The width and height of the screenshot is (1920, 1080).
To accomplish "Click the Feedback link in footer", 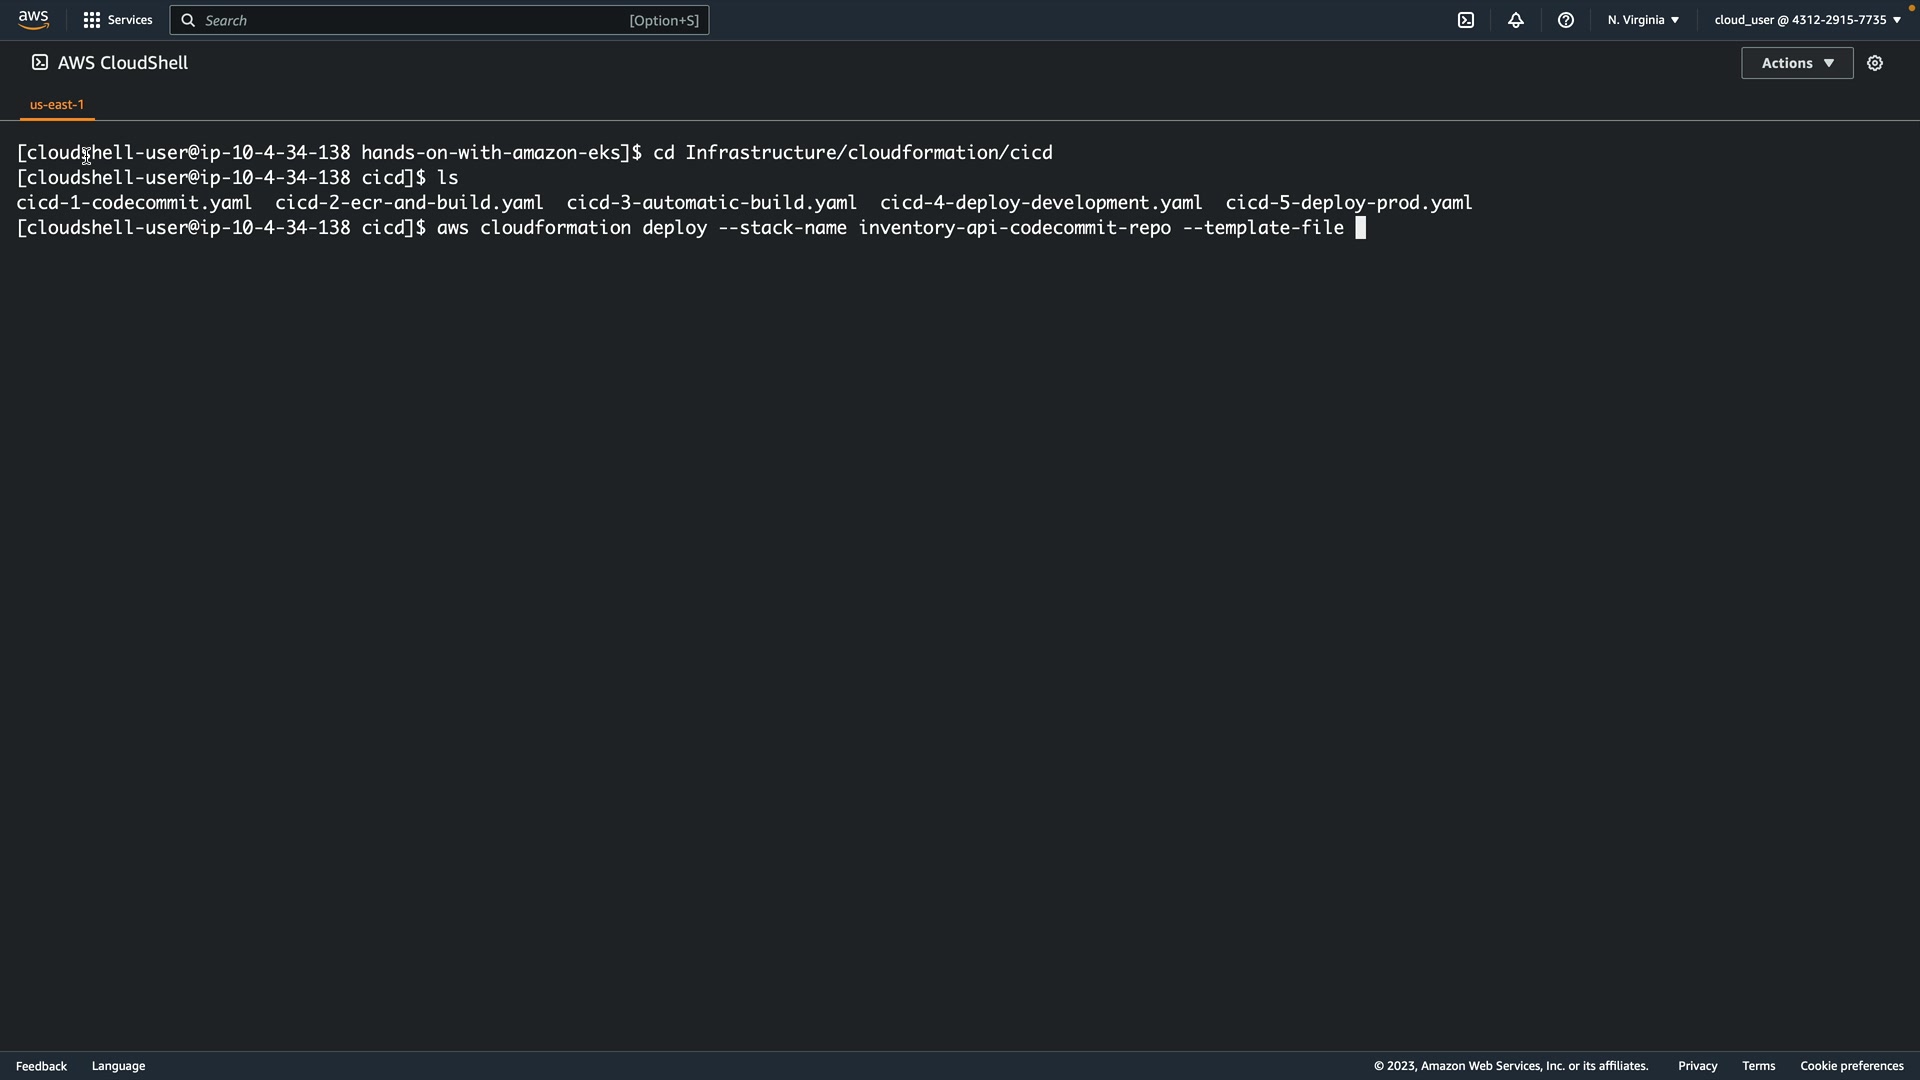I will [41, 1066].
